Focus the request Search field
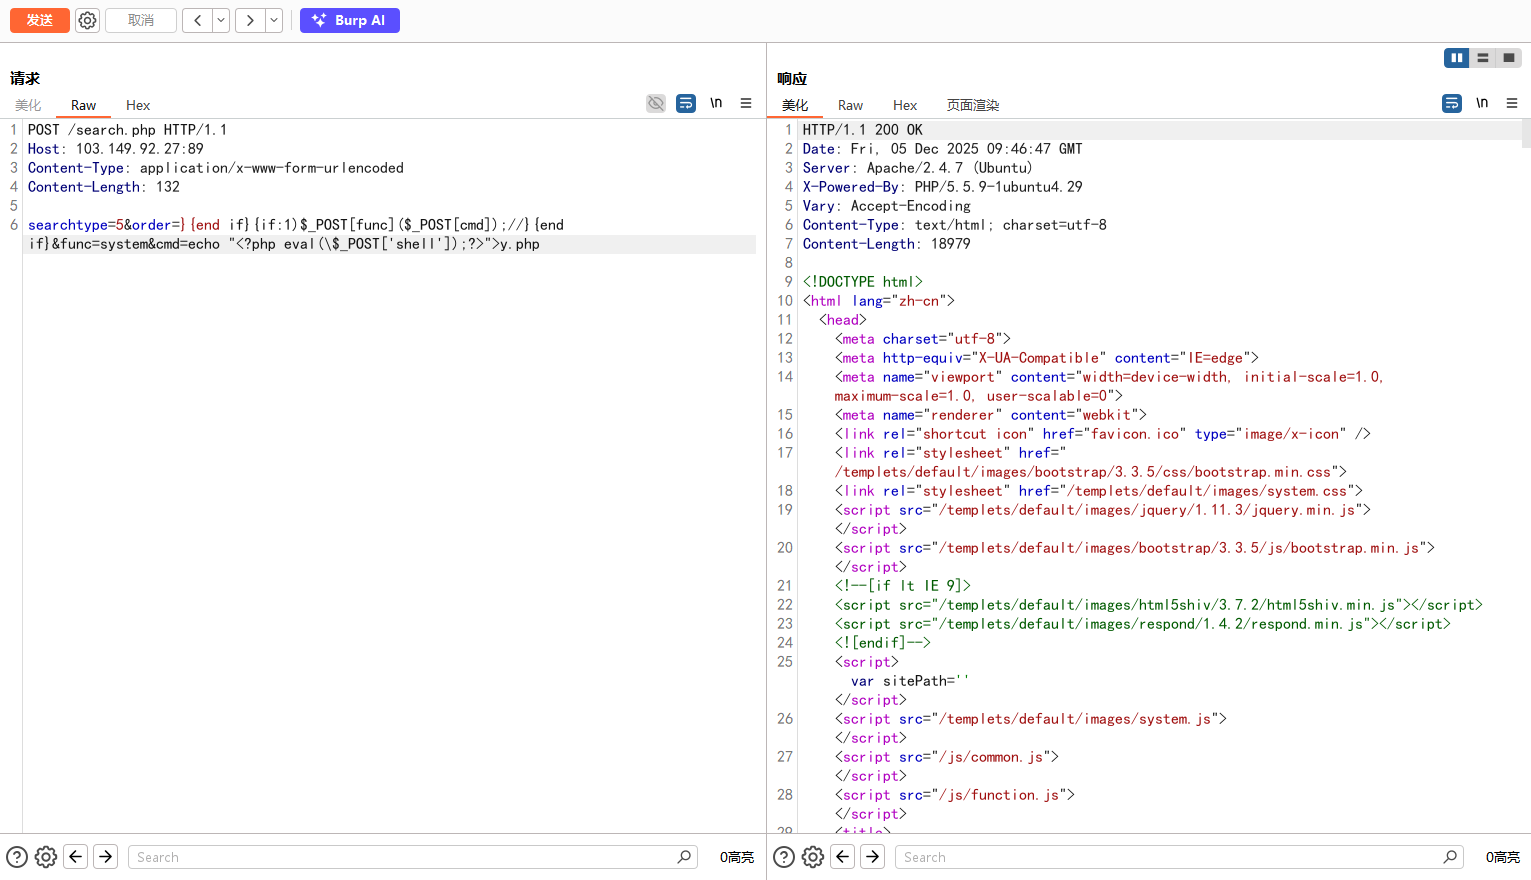The width and height of the screenshot is (1531, 880). [412, 857]
